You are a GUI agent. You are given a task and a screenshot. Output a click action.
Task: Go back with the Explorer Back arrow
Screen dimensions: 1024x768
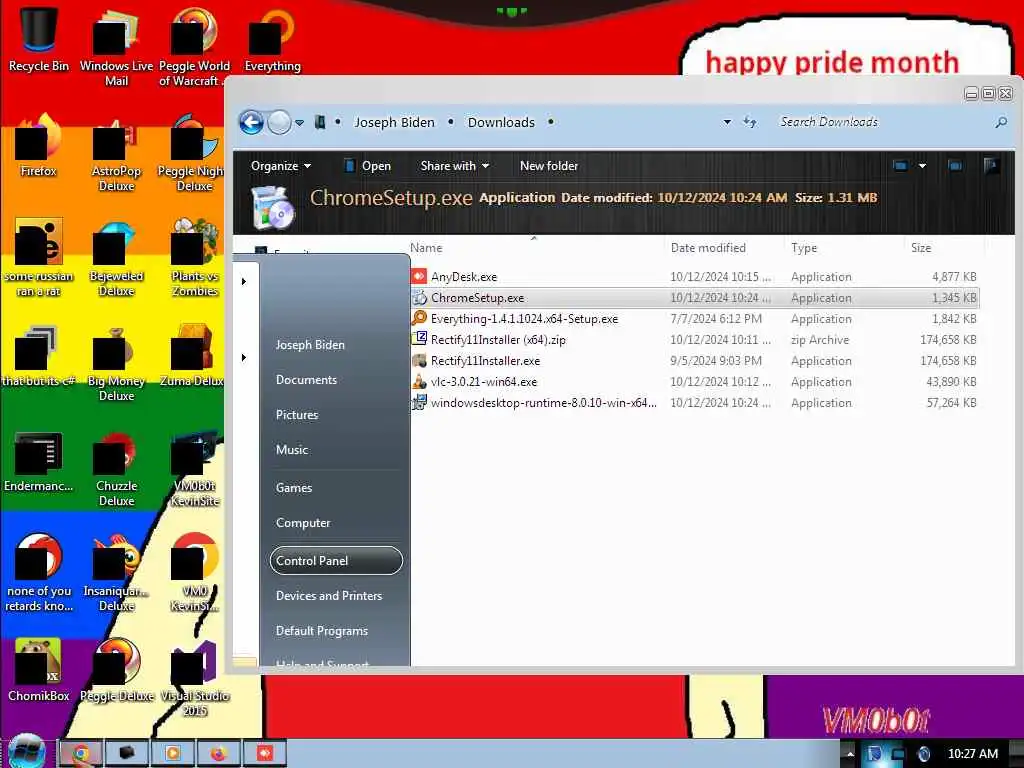click(x=251, y=122)
